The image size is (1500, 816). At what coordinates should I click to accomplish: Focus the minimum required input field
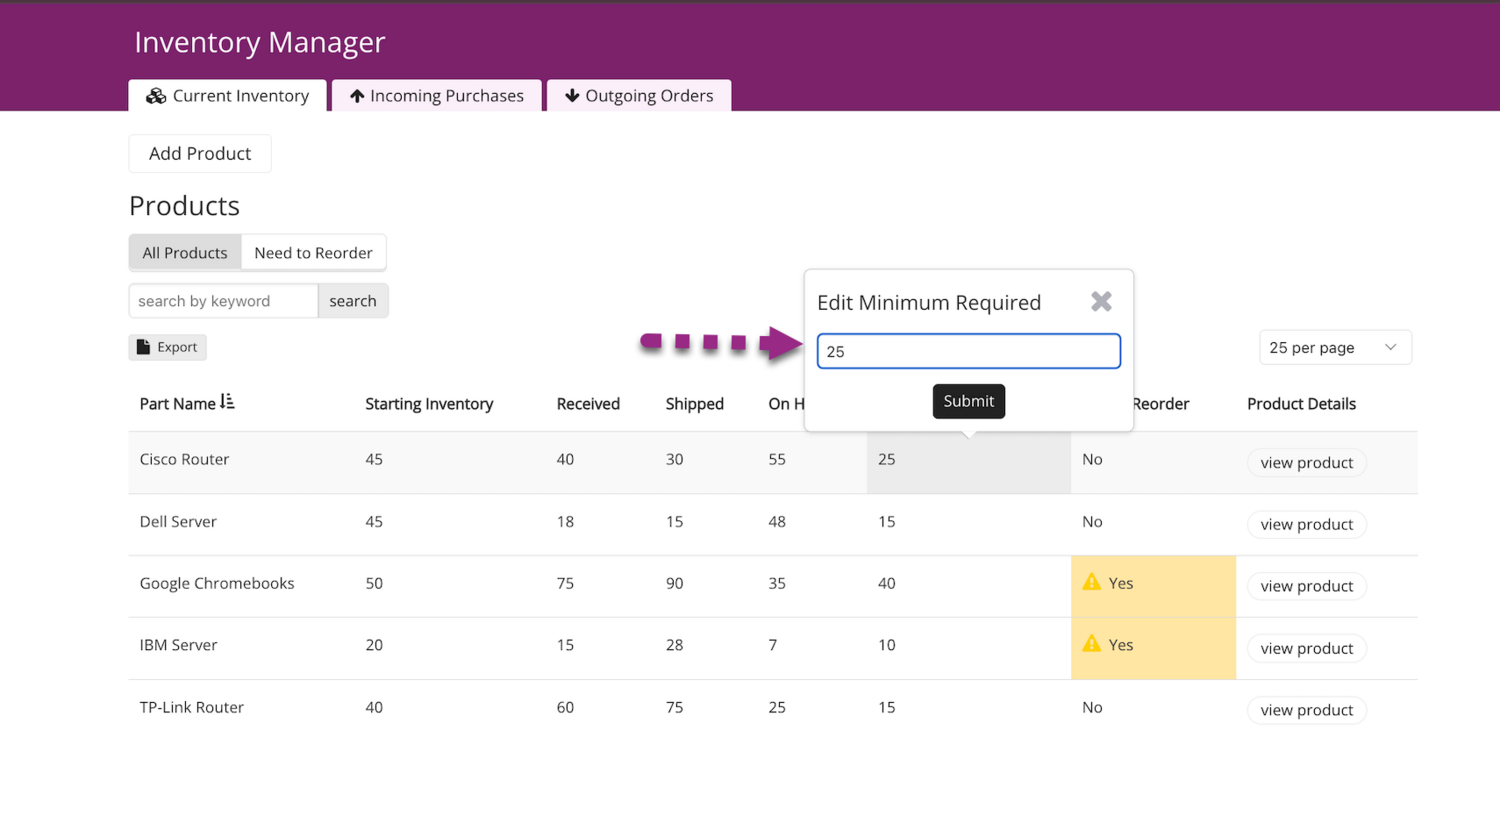[968, 351]
